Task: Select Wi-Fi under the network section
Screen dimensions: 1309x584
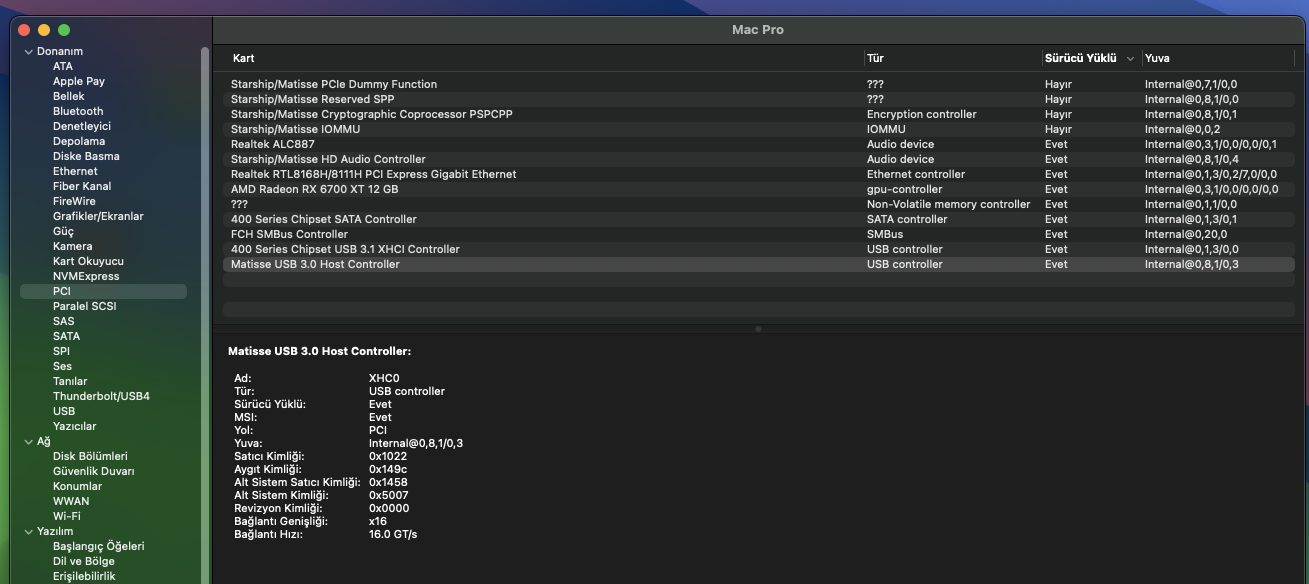Action: (x=67, y=516)
